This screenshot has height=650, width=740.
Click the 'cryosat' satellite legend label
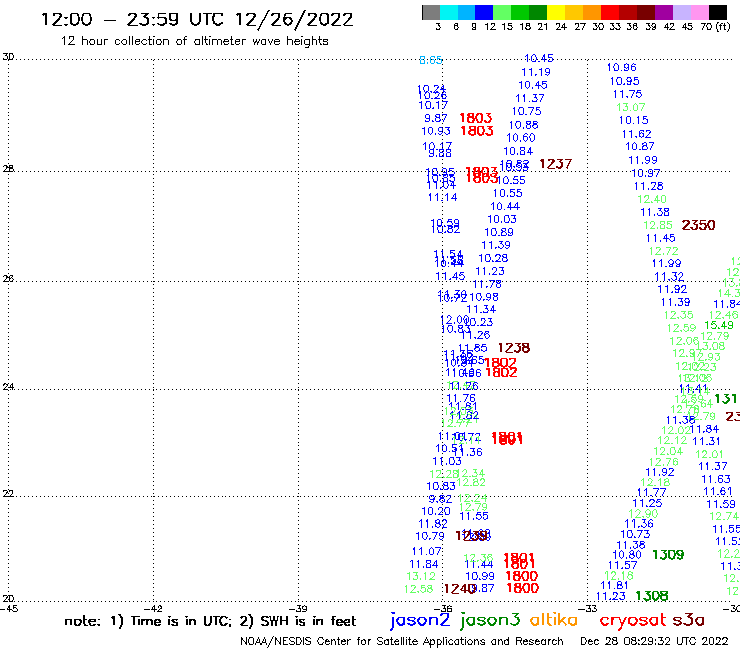[633, 620]
